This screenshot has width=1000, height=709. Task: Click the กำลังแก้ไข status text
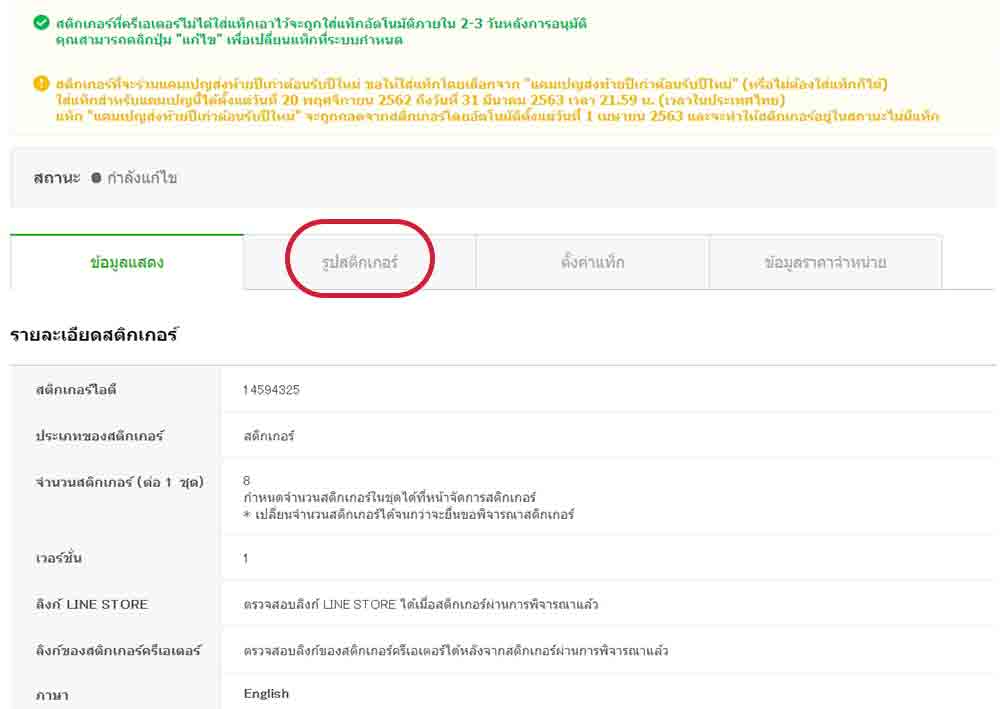point(142,178)
